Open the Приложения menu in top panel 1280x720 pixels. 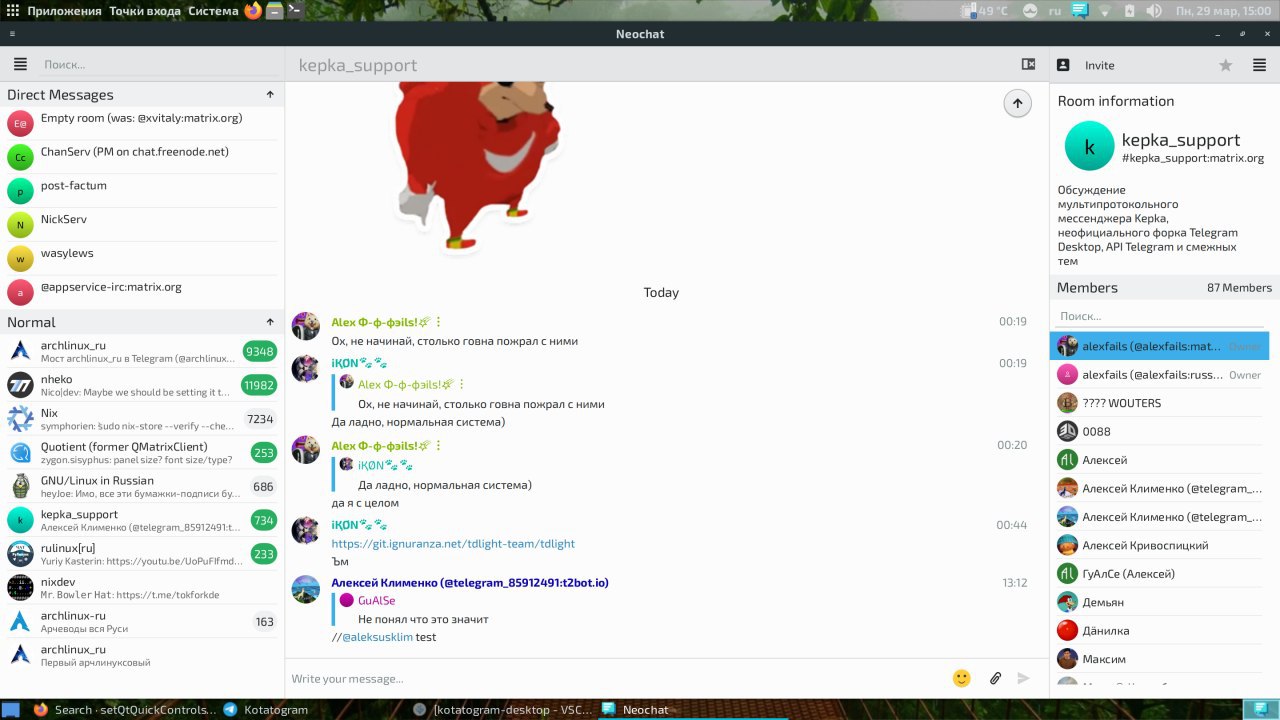(x=64, y=11)
